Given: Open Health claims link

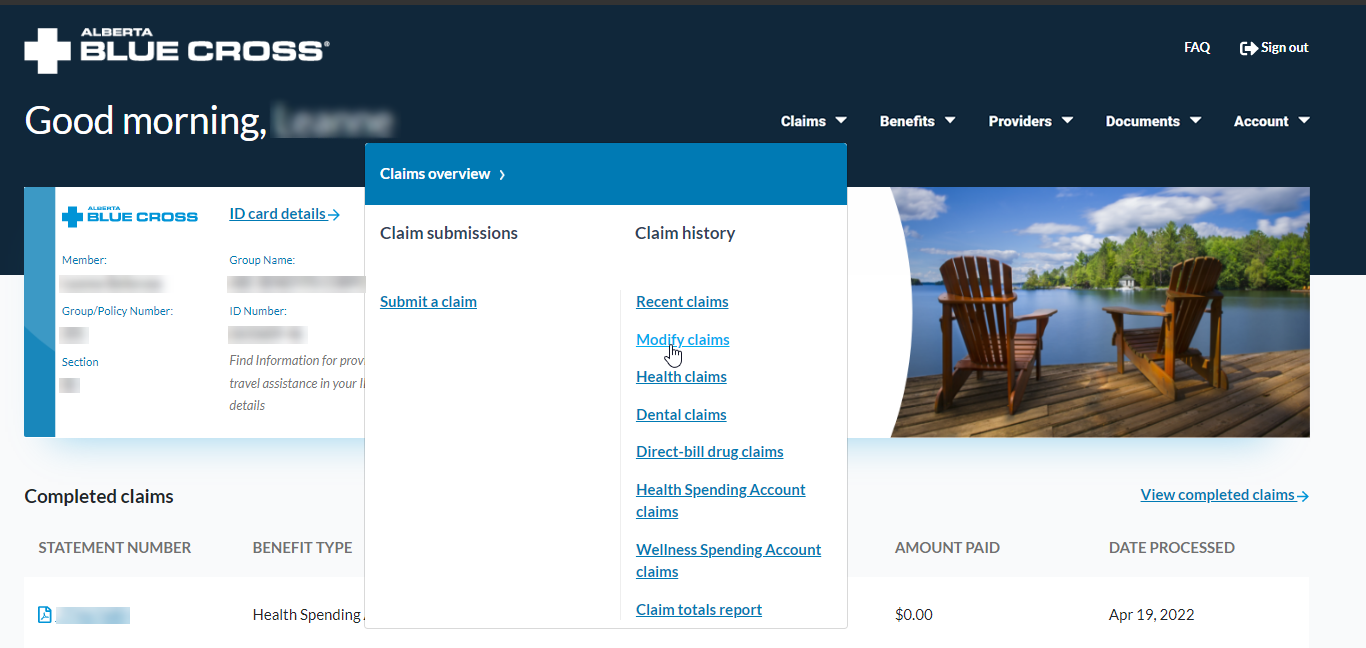Looking at the screenshot, I should (x=681, y=376).
